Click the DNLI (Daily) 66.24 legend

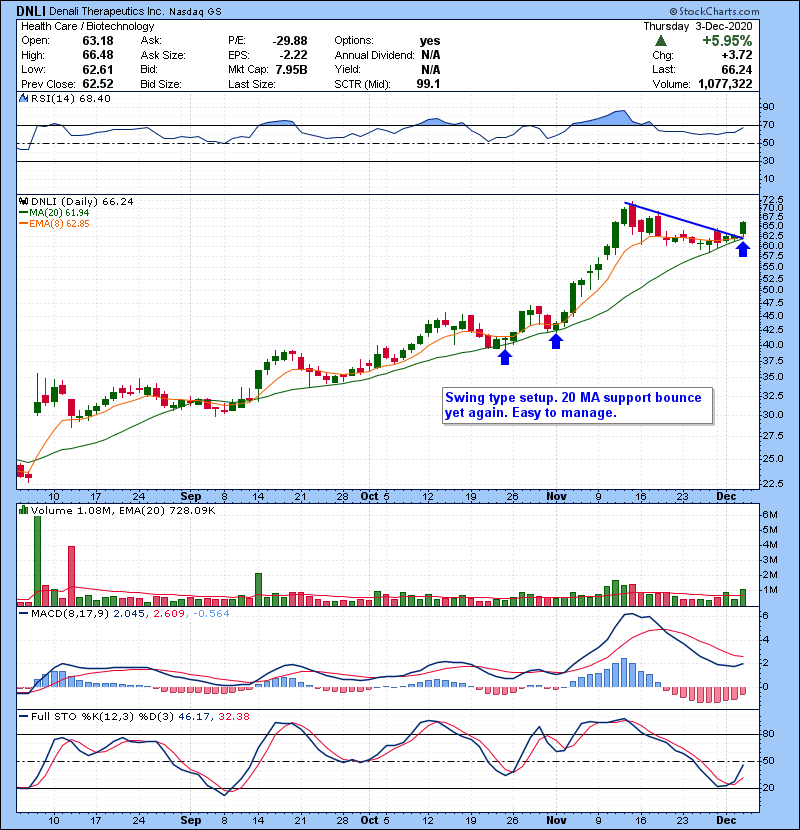[82, 201]
